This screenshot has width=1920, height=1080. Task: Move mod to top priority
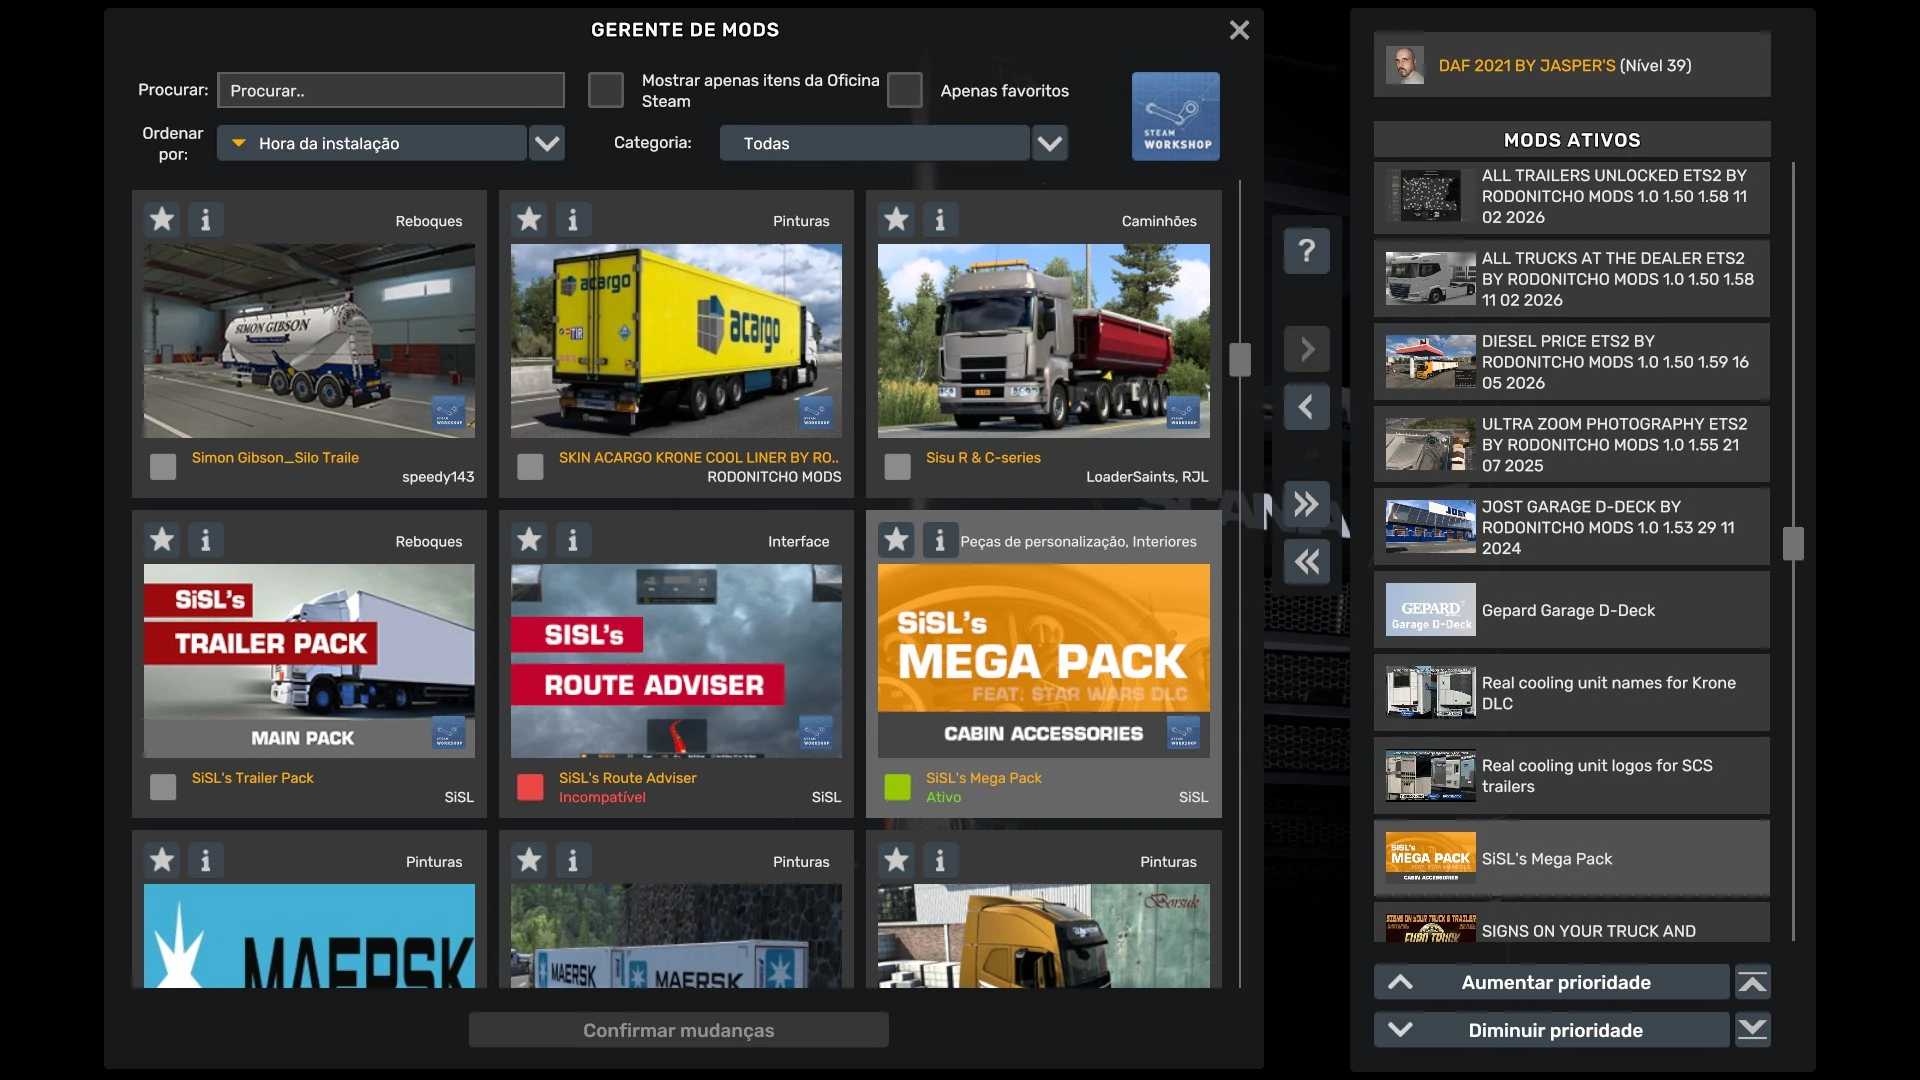pyautogui.click(x=1753, y=982)
